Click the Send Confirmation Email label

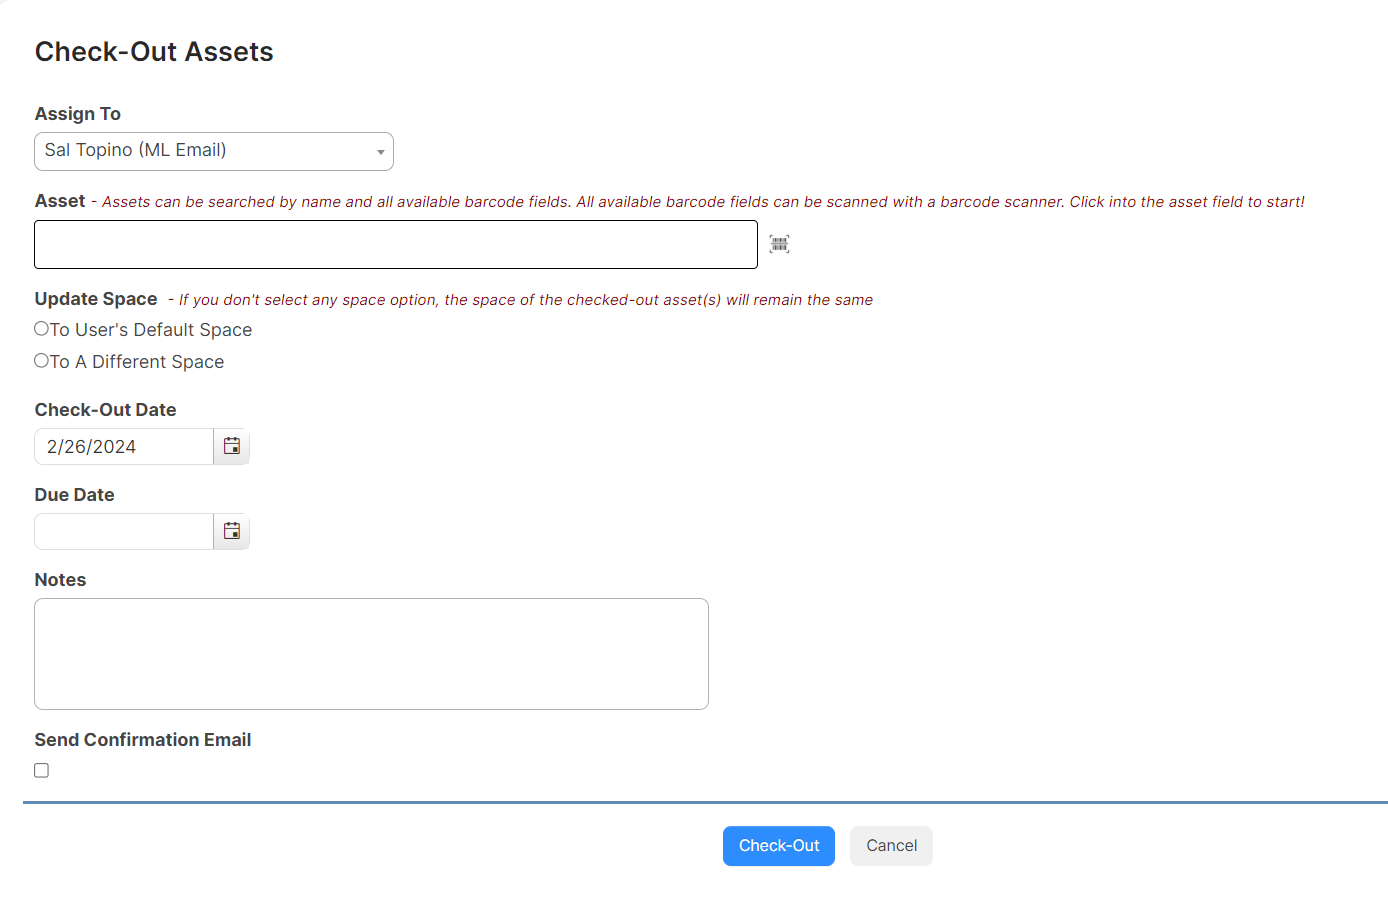point(143,740)
